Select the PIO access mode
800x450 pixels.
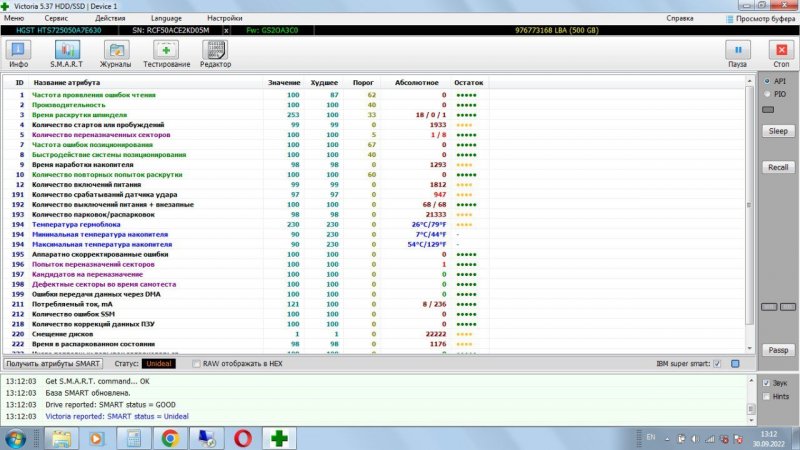point(767,93)
